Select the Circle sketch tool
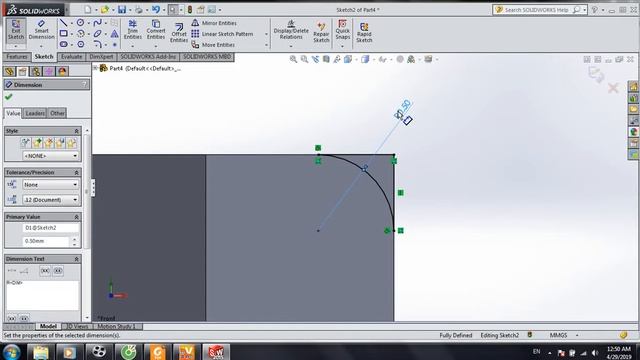This screenshot has height=360, width=640. click(80, 23)
